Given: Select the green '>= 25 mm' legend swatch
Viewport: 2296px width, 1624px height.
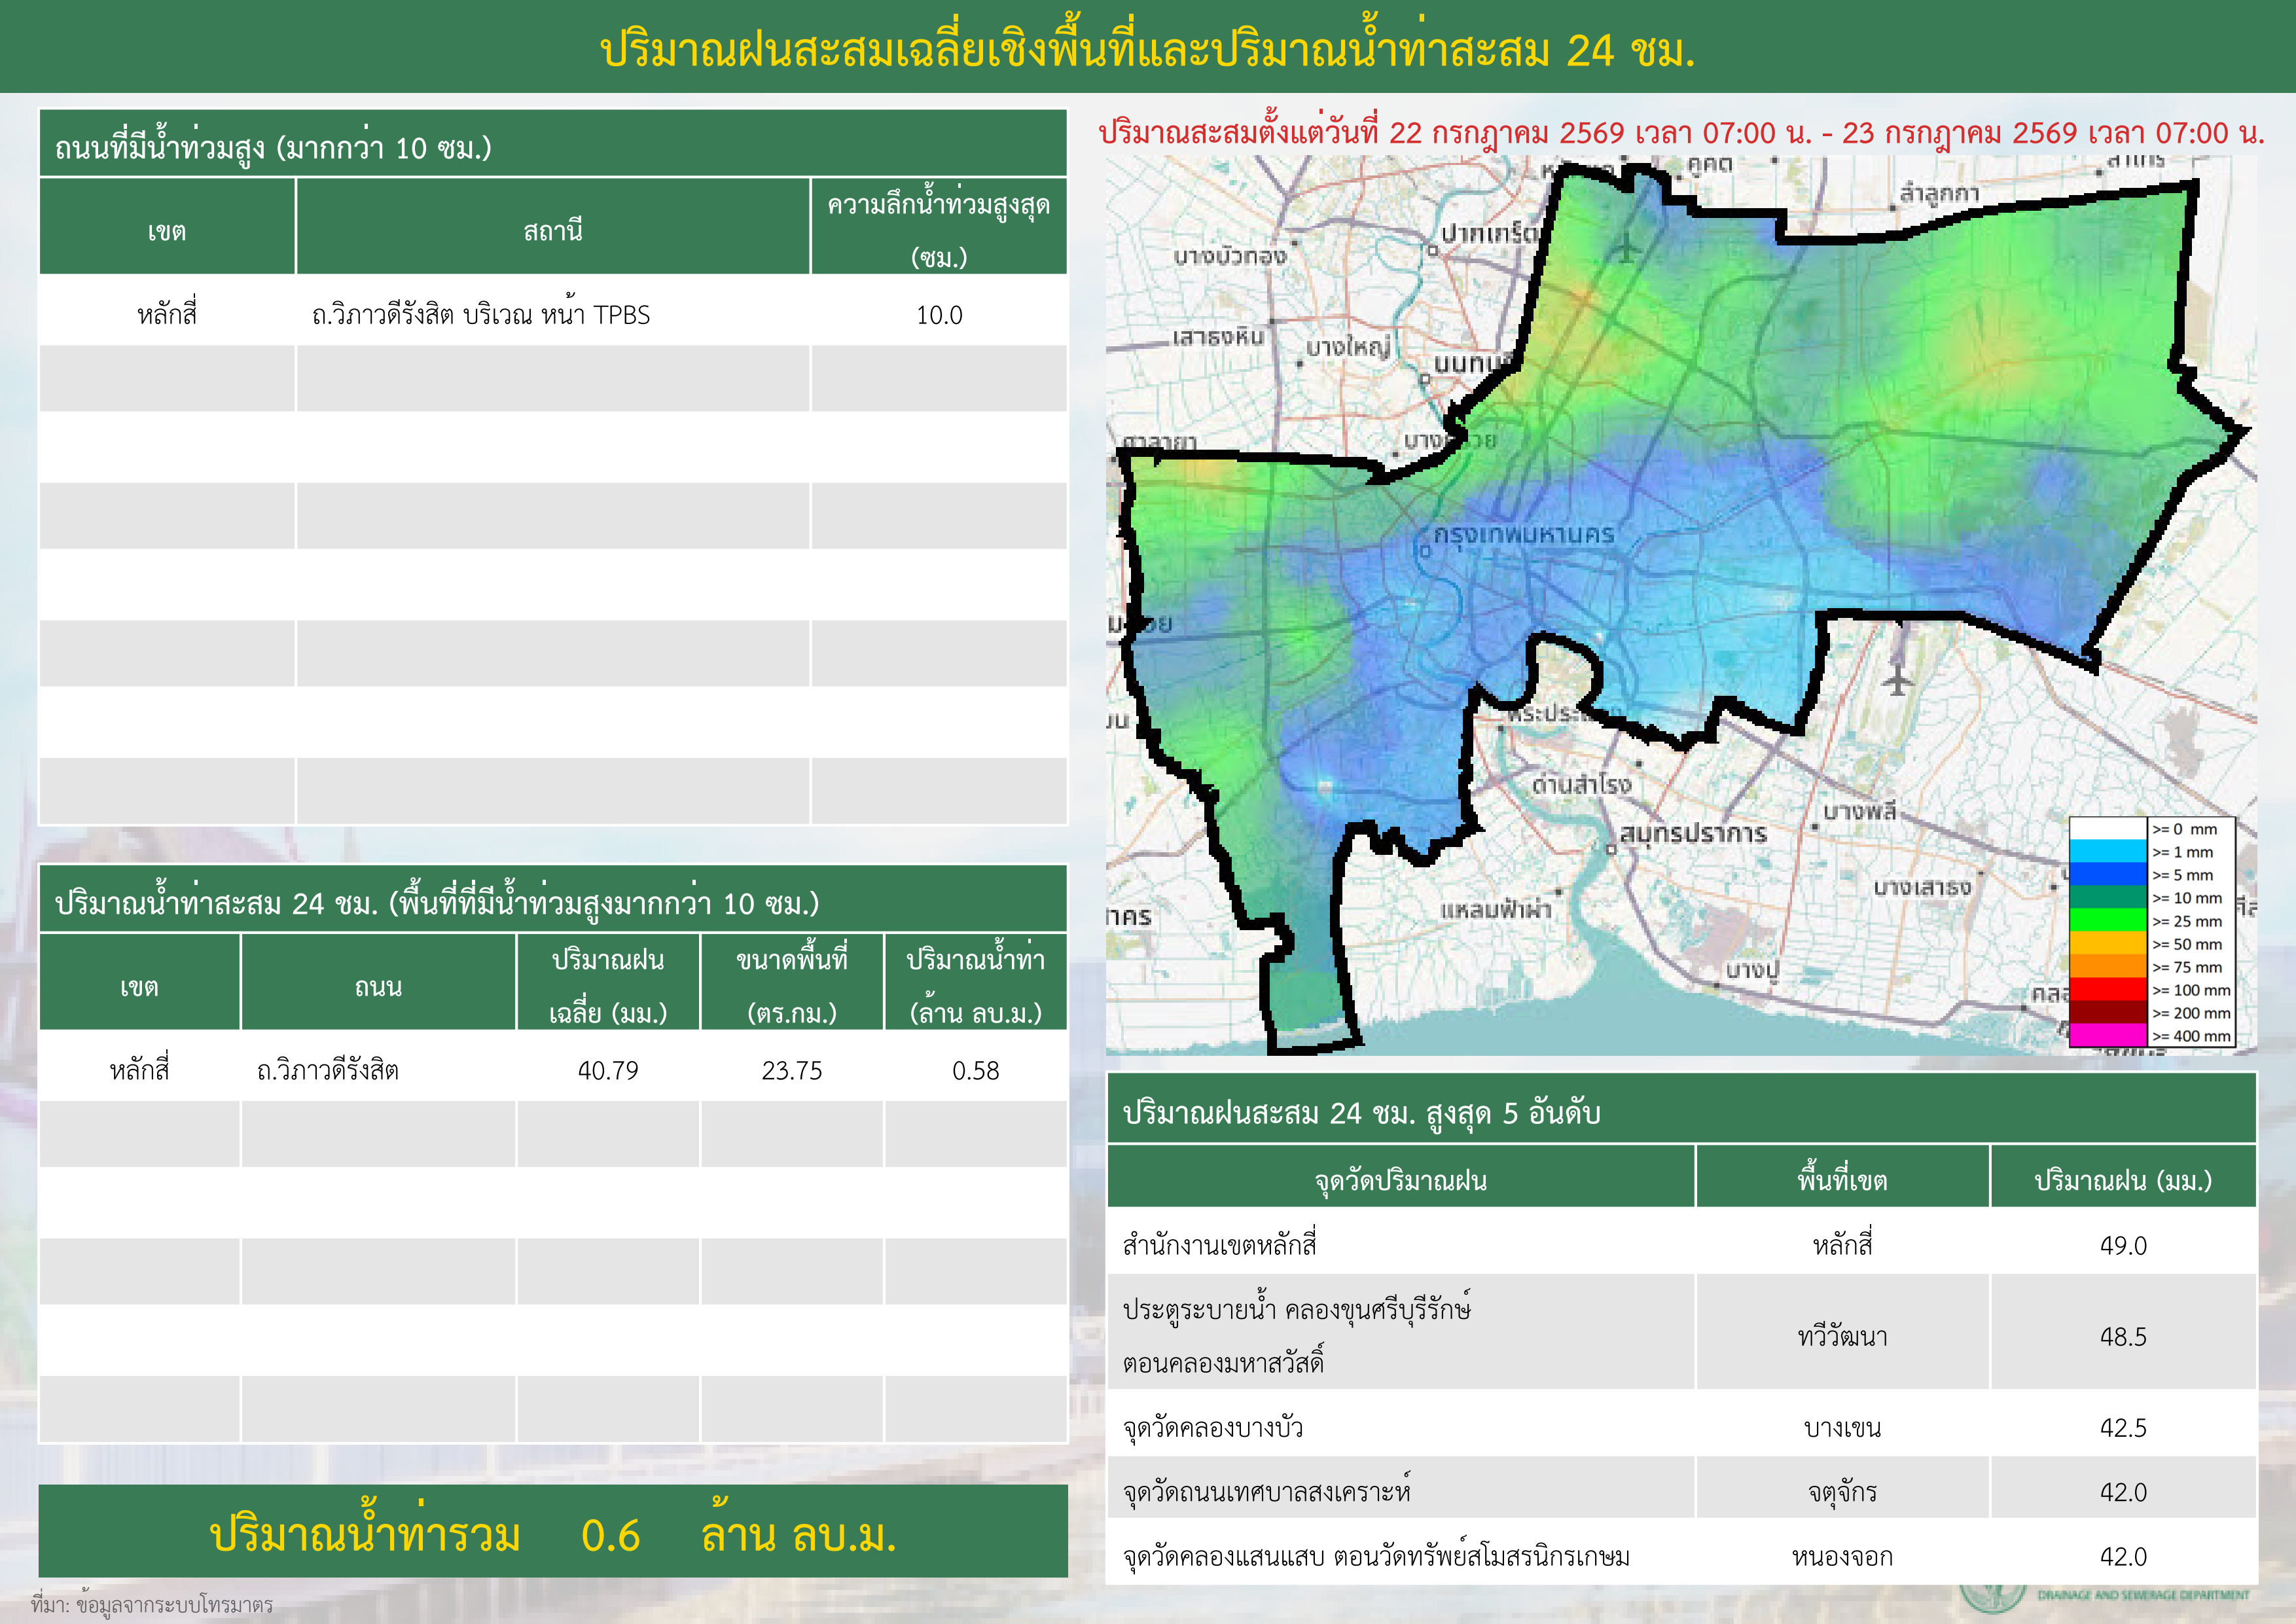Looking at the screenshot, I should [x=2109, y=921].
